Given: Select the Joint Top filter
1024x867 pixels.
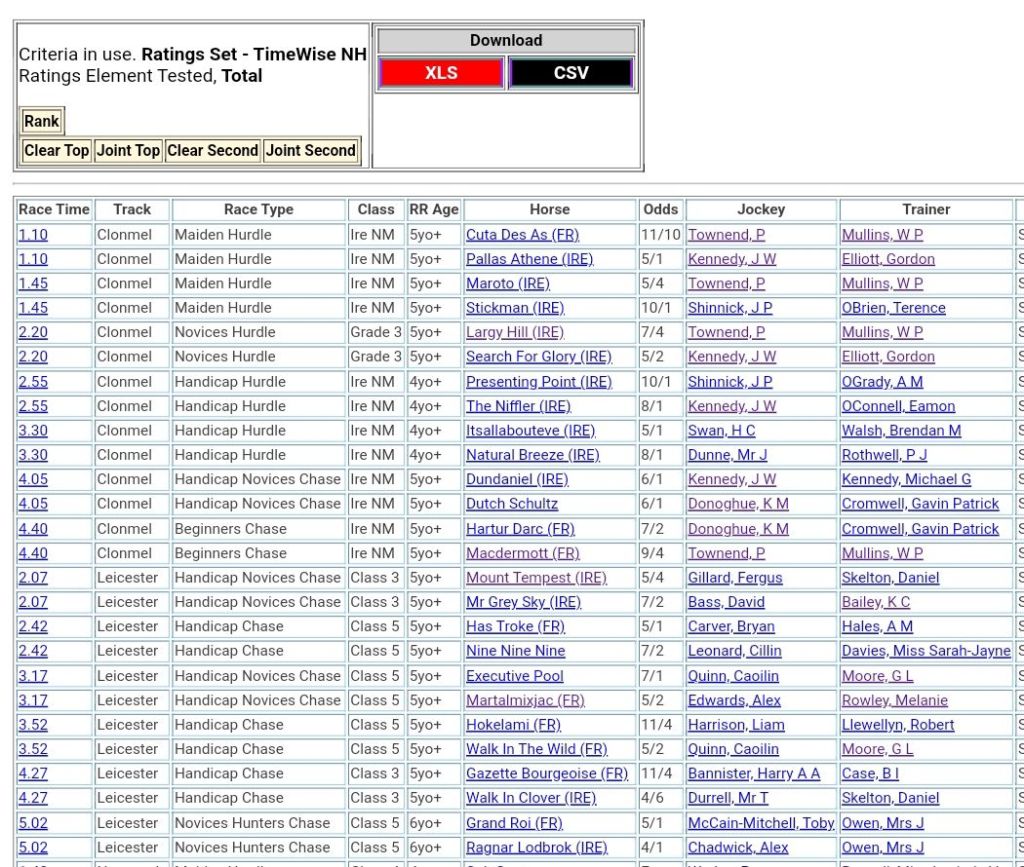Looking at the screenshot, I should coord(127,150).
